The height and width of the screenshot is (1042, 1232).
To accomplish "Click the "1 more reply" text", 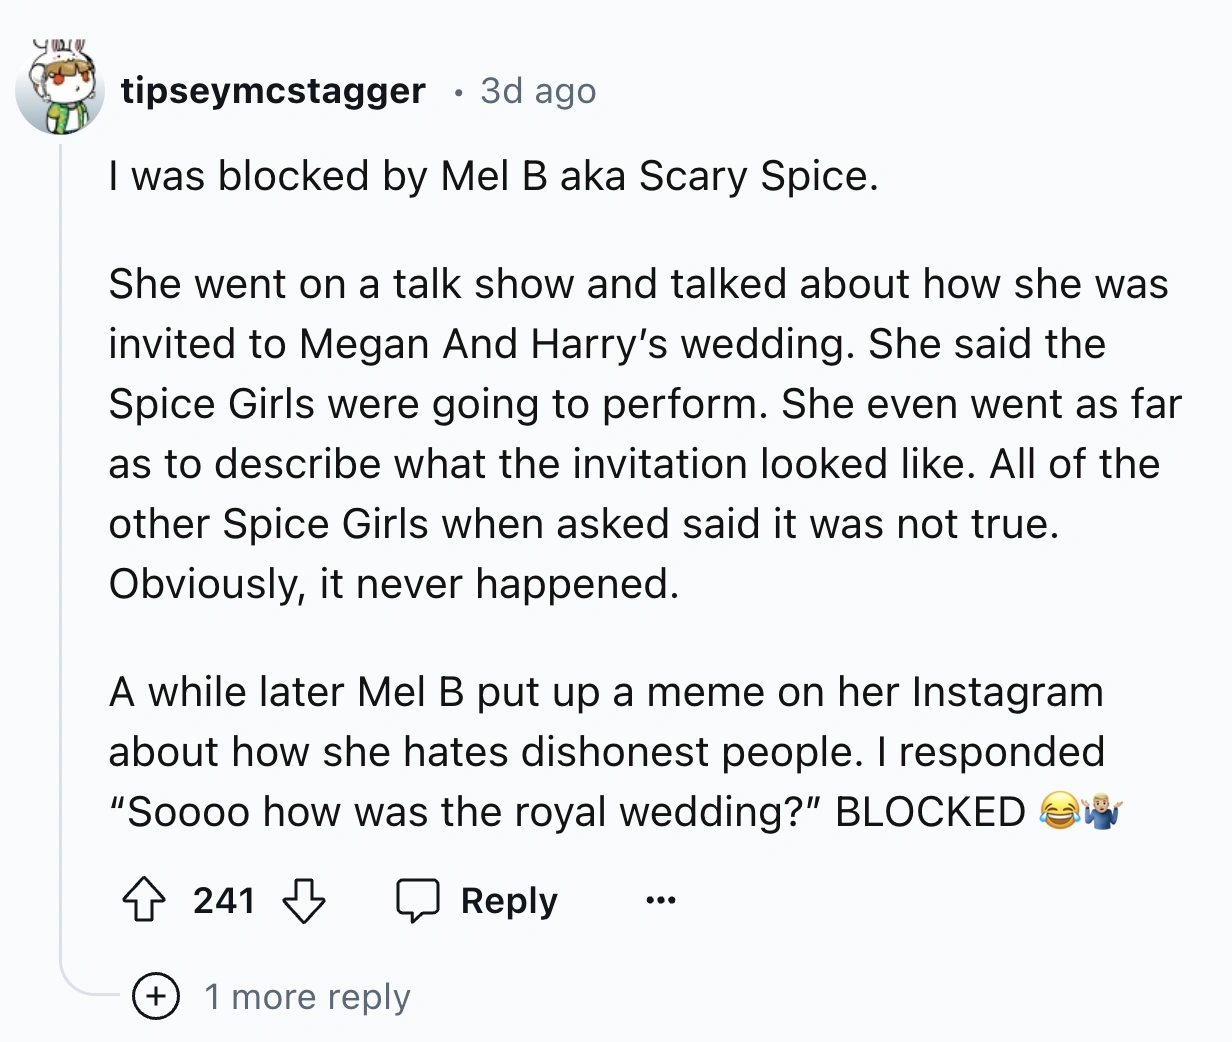I will [307, 997].
